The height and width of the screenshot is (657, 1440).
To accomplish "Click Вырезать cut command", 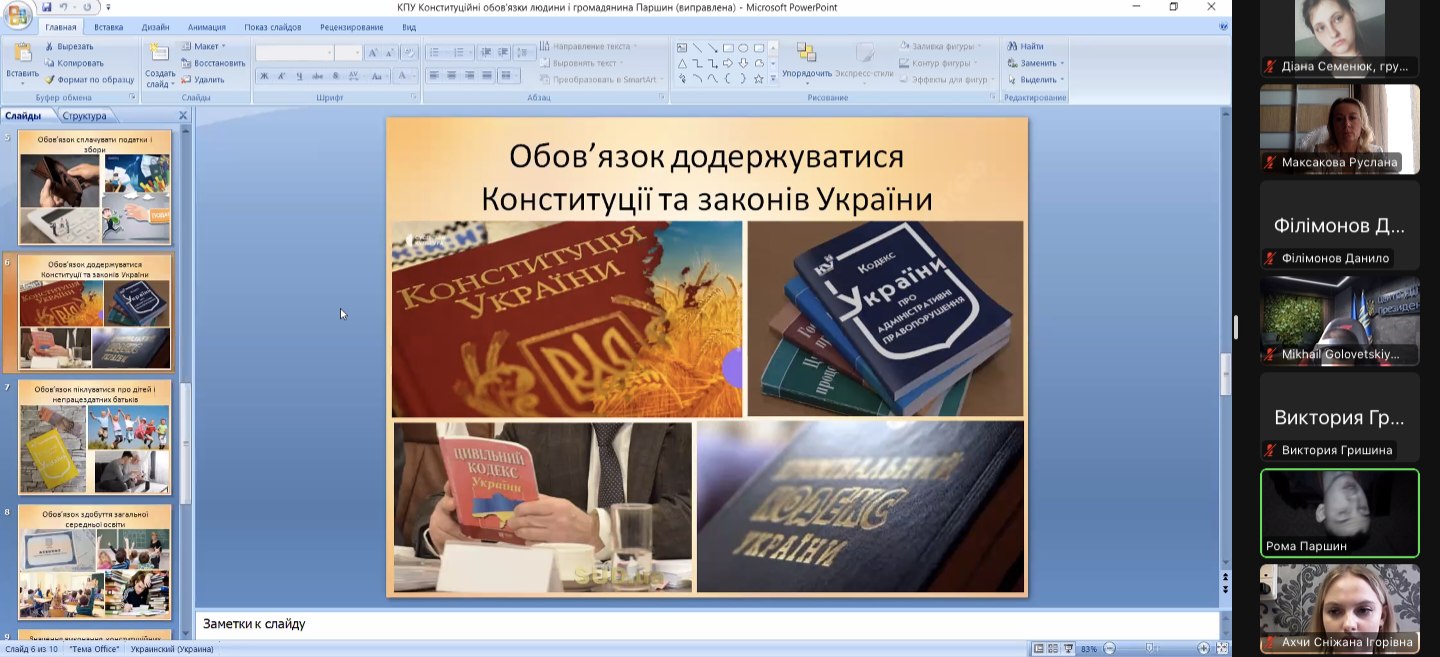I will pyautogui.click(x=74, y=46).
